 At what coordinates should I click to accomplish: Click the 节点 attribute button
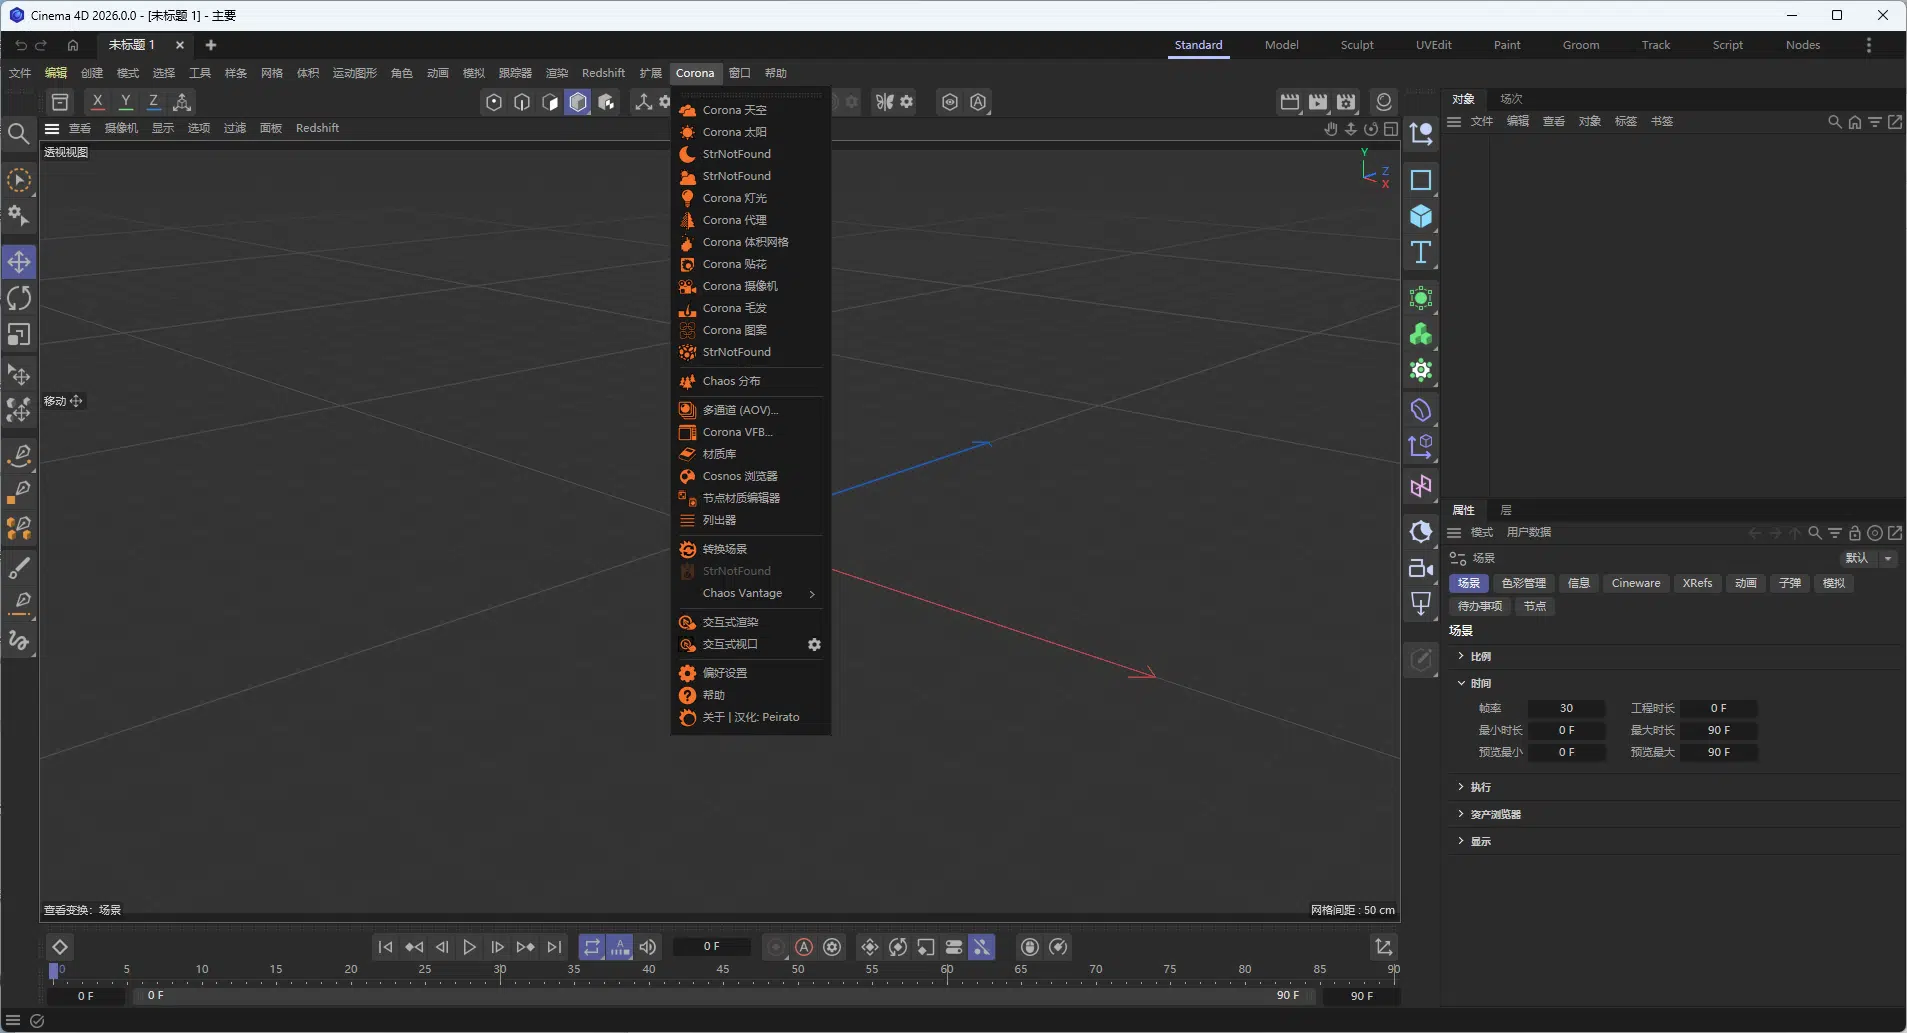[1534, 606]
